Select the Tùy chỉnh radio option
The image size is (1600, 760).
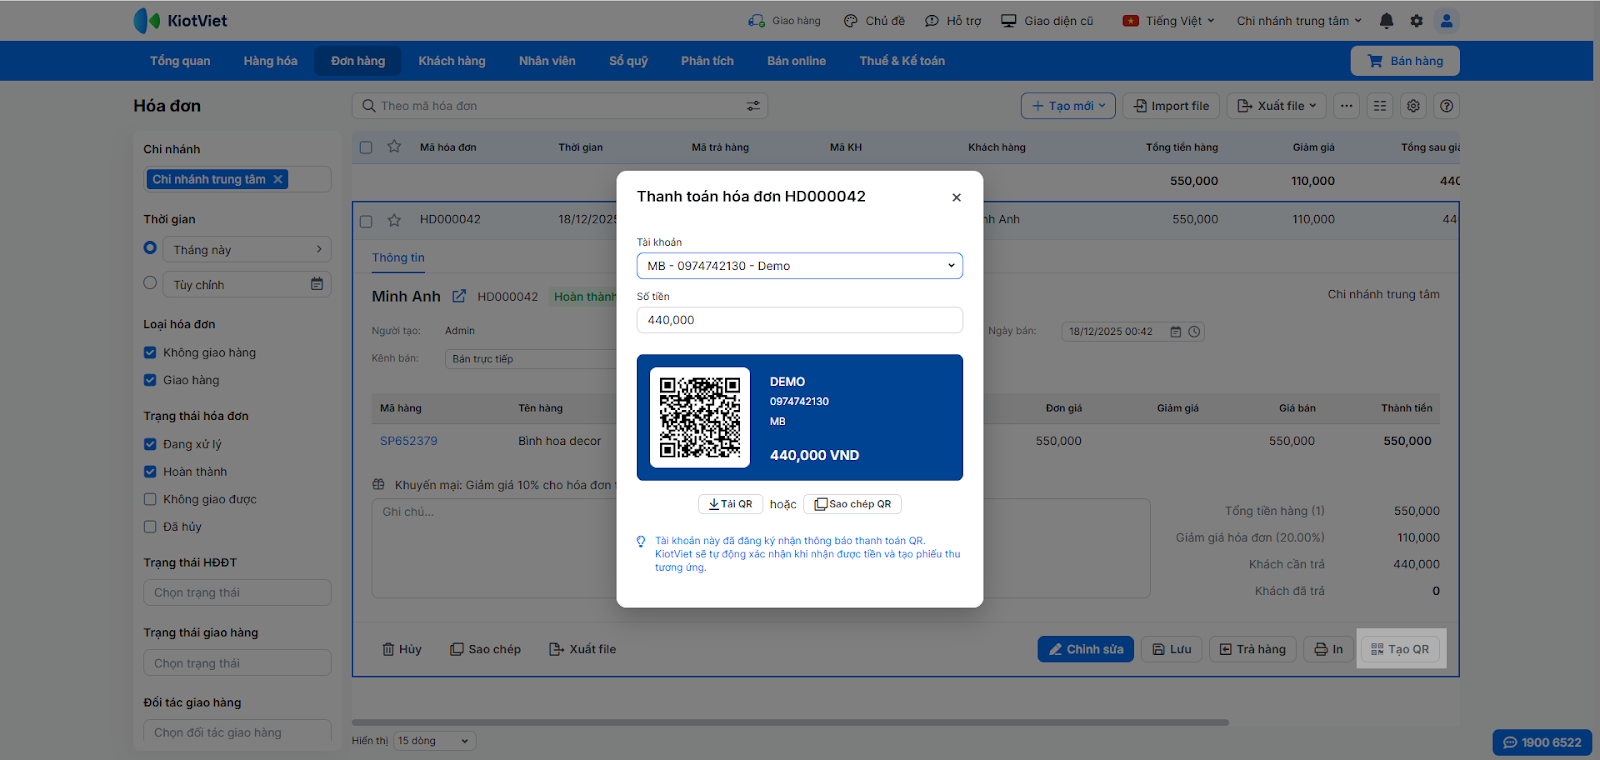point(150,283)
